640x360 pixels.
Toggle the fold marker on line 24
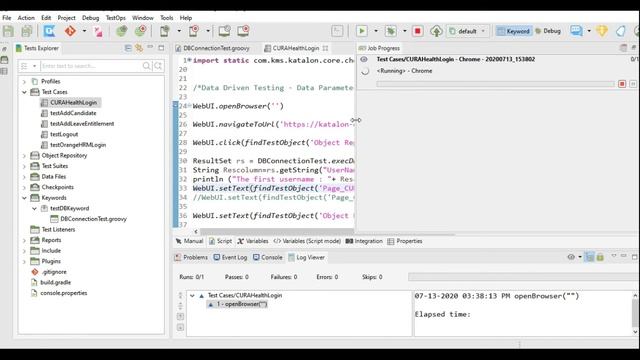point(189,105)
